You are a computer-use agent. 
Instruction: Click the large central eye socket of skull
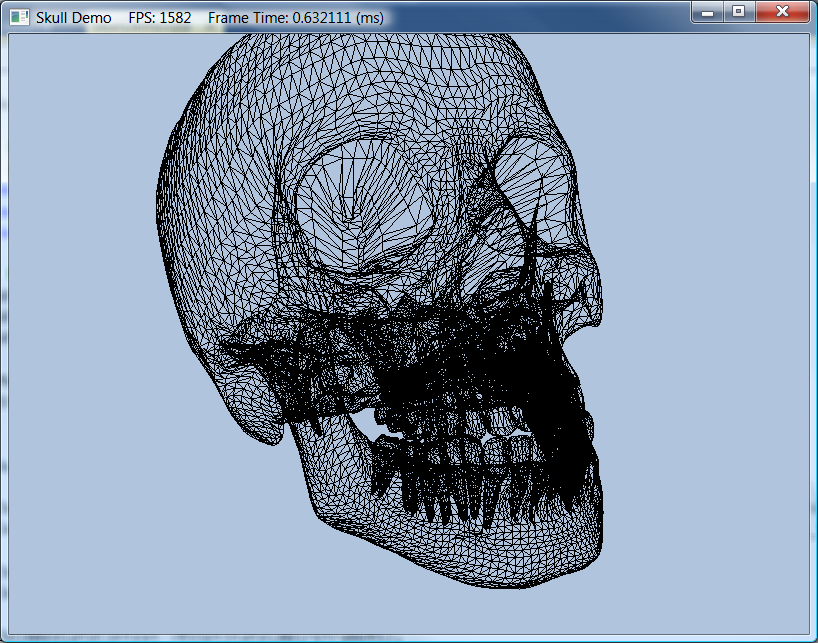click(358, 205)
